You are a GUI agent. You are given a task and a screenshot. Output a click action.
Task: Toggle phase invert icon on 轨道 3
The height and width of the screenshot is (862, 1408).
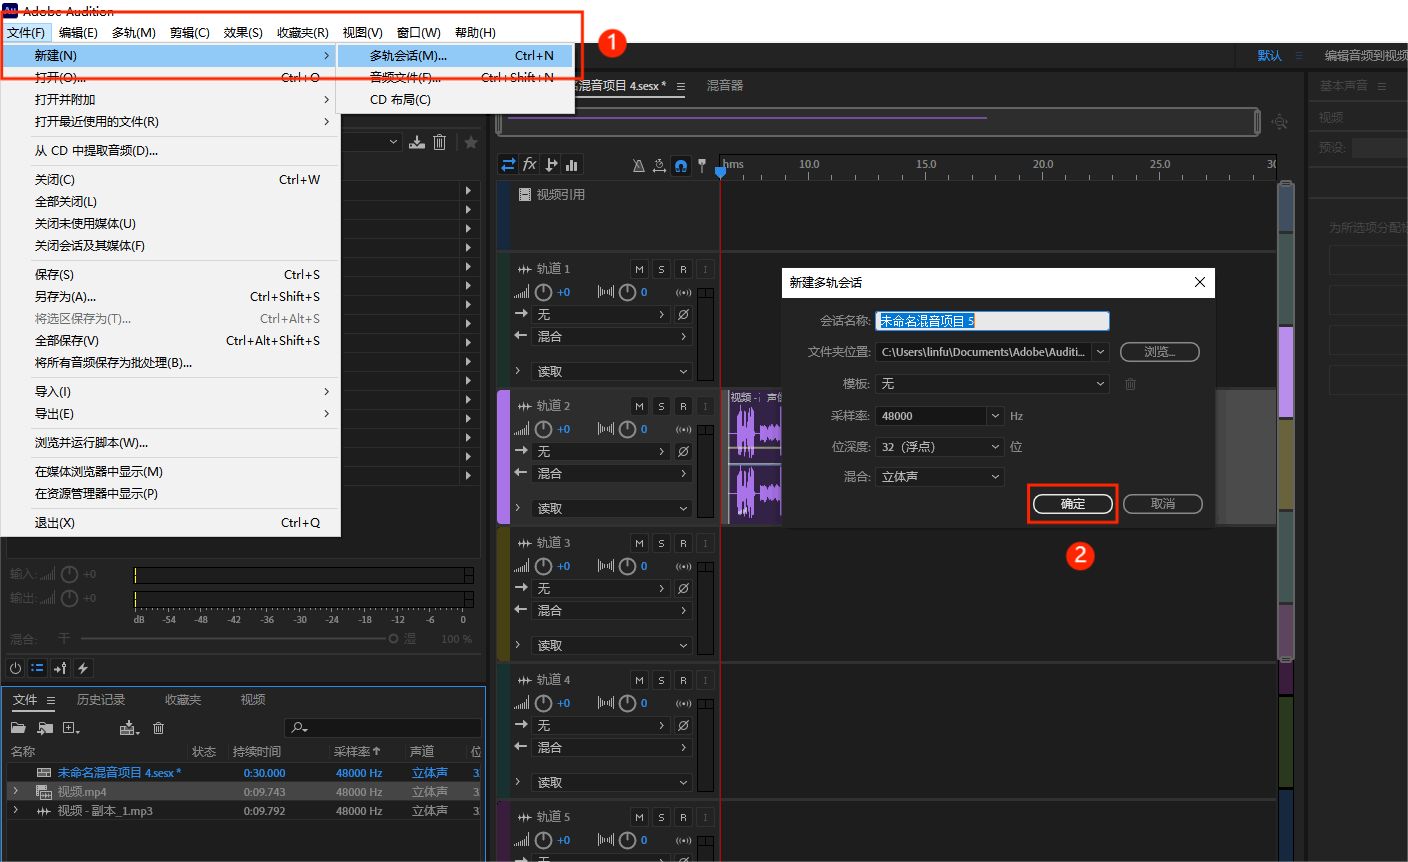(x=683, y=588)
